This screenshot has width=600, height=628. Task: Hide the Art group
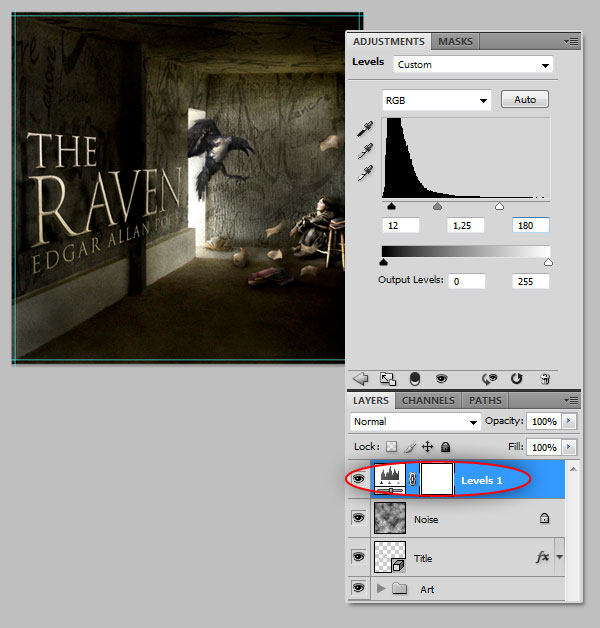click(358, 588)
